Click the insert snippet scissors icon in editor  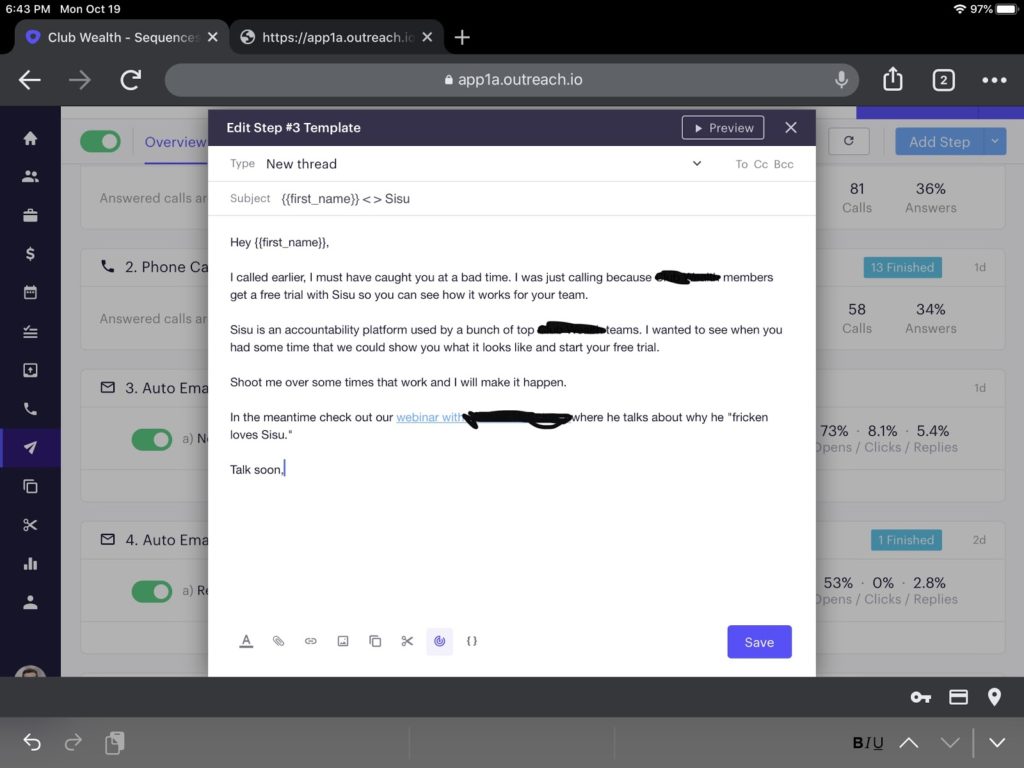[x=408, y=641]
